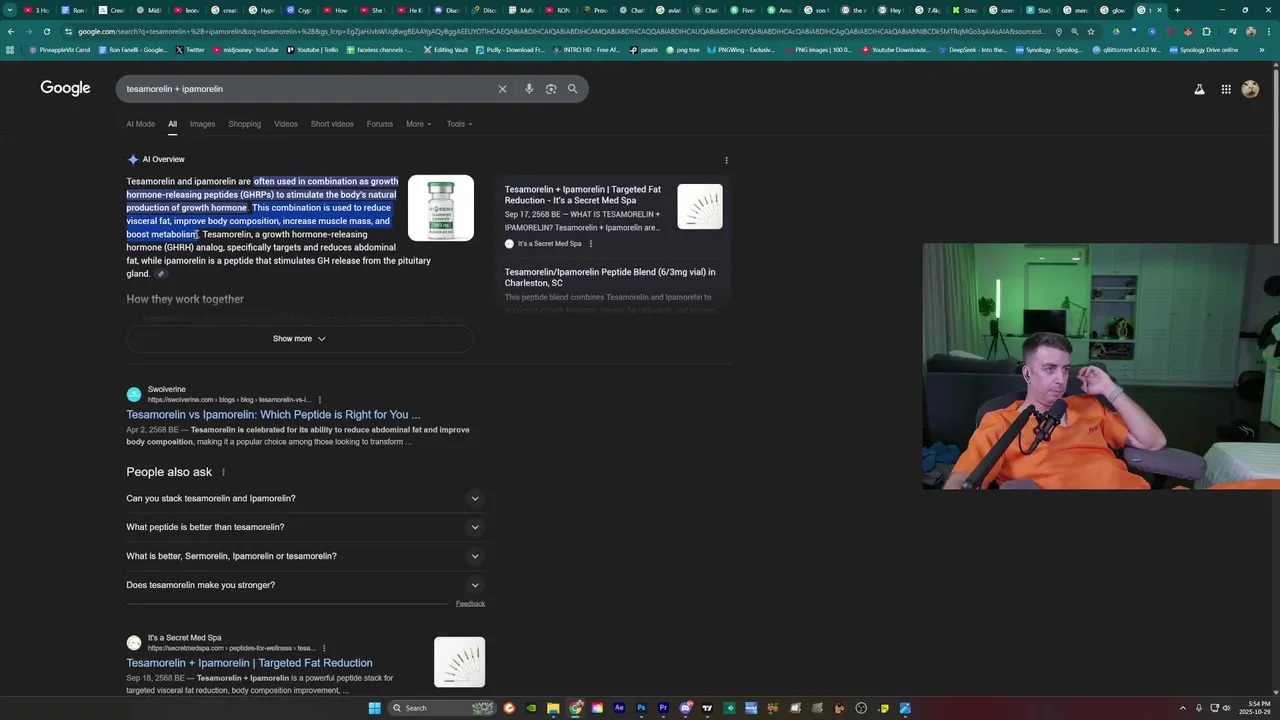
Task: Click the source link chip after 'gland.'
Action: click(x=161, y=274)
